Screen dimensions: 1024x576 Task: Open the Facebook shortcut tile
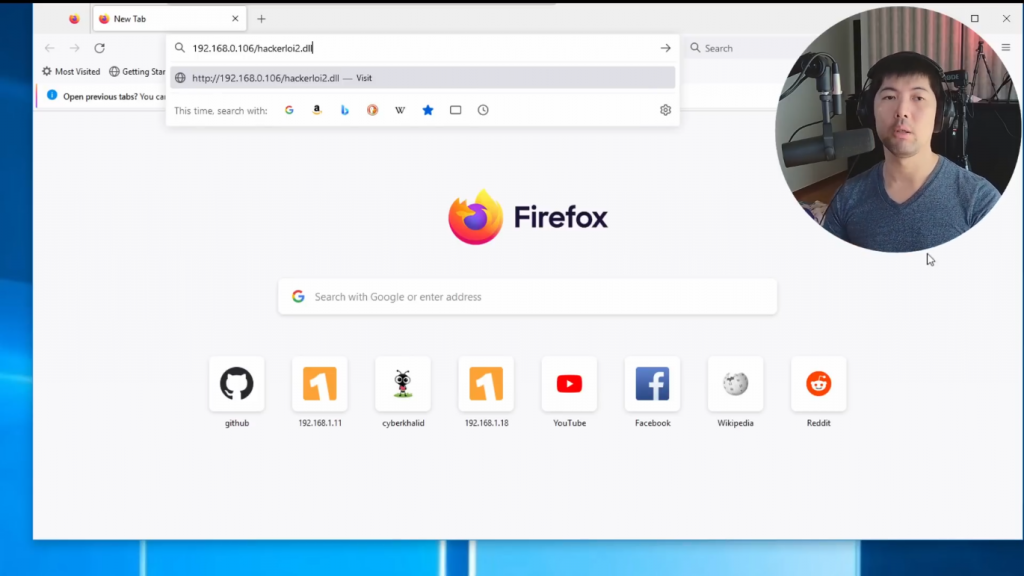tap(652, 384)
